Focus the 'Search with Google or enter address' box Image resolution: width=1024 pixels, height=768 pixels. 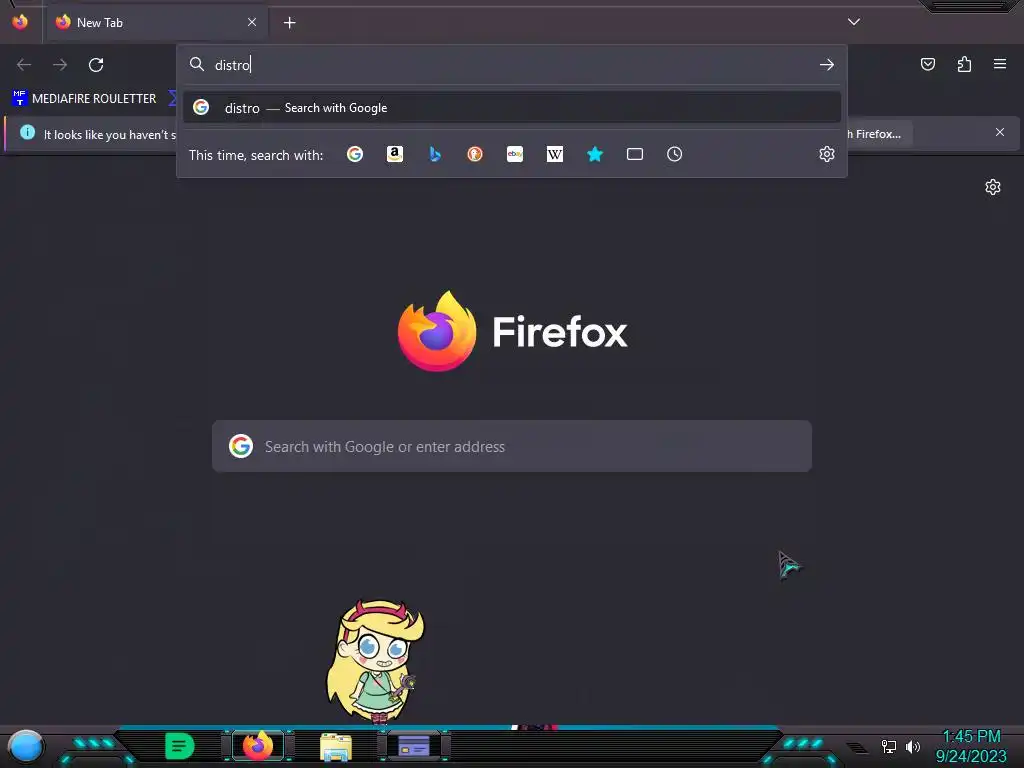512,446
